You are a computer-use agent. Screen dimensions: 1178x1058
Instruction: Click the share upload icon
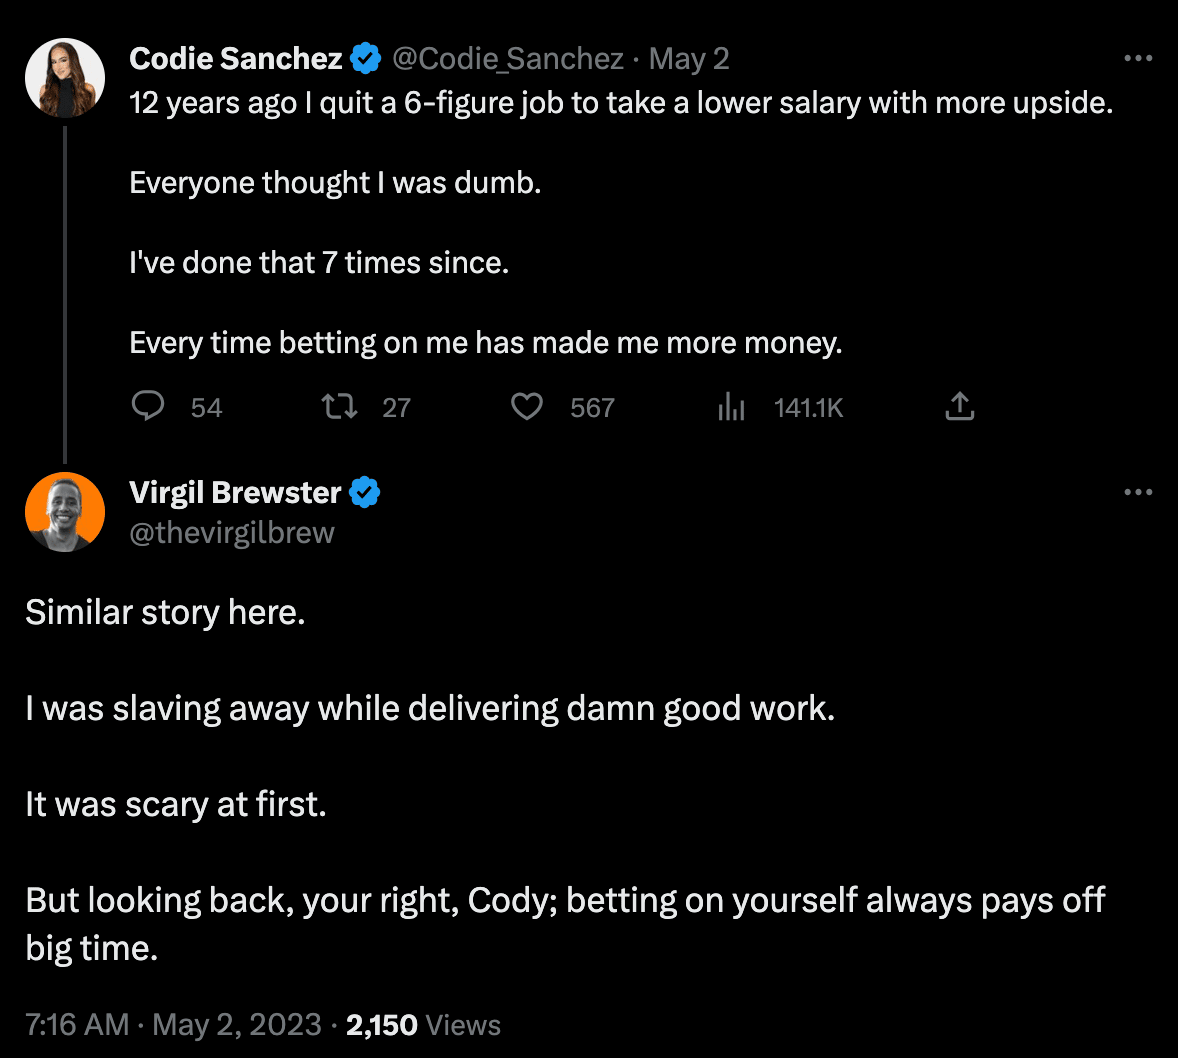pos(959,407)
